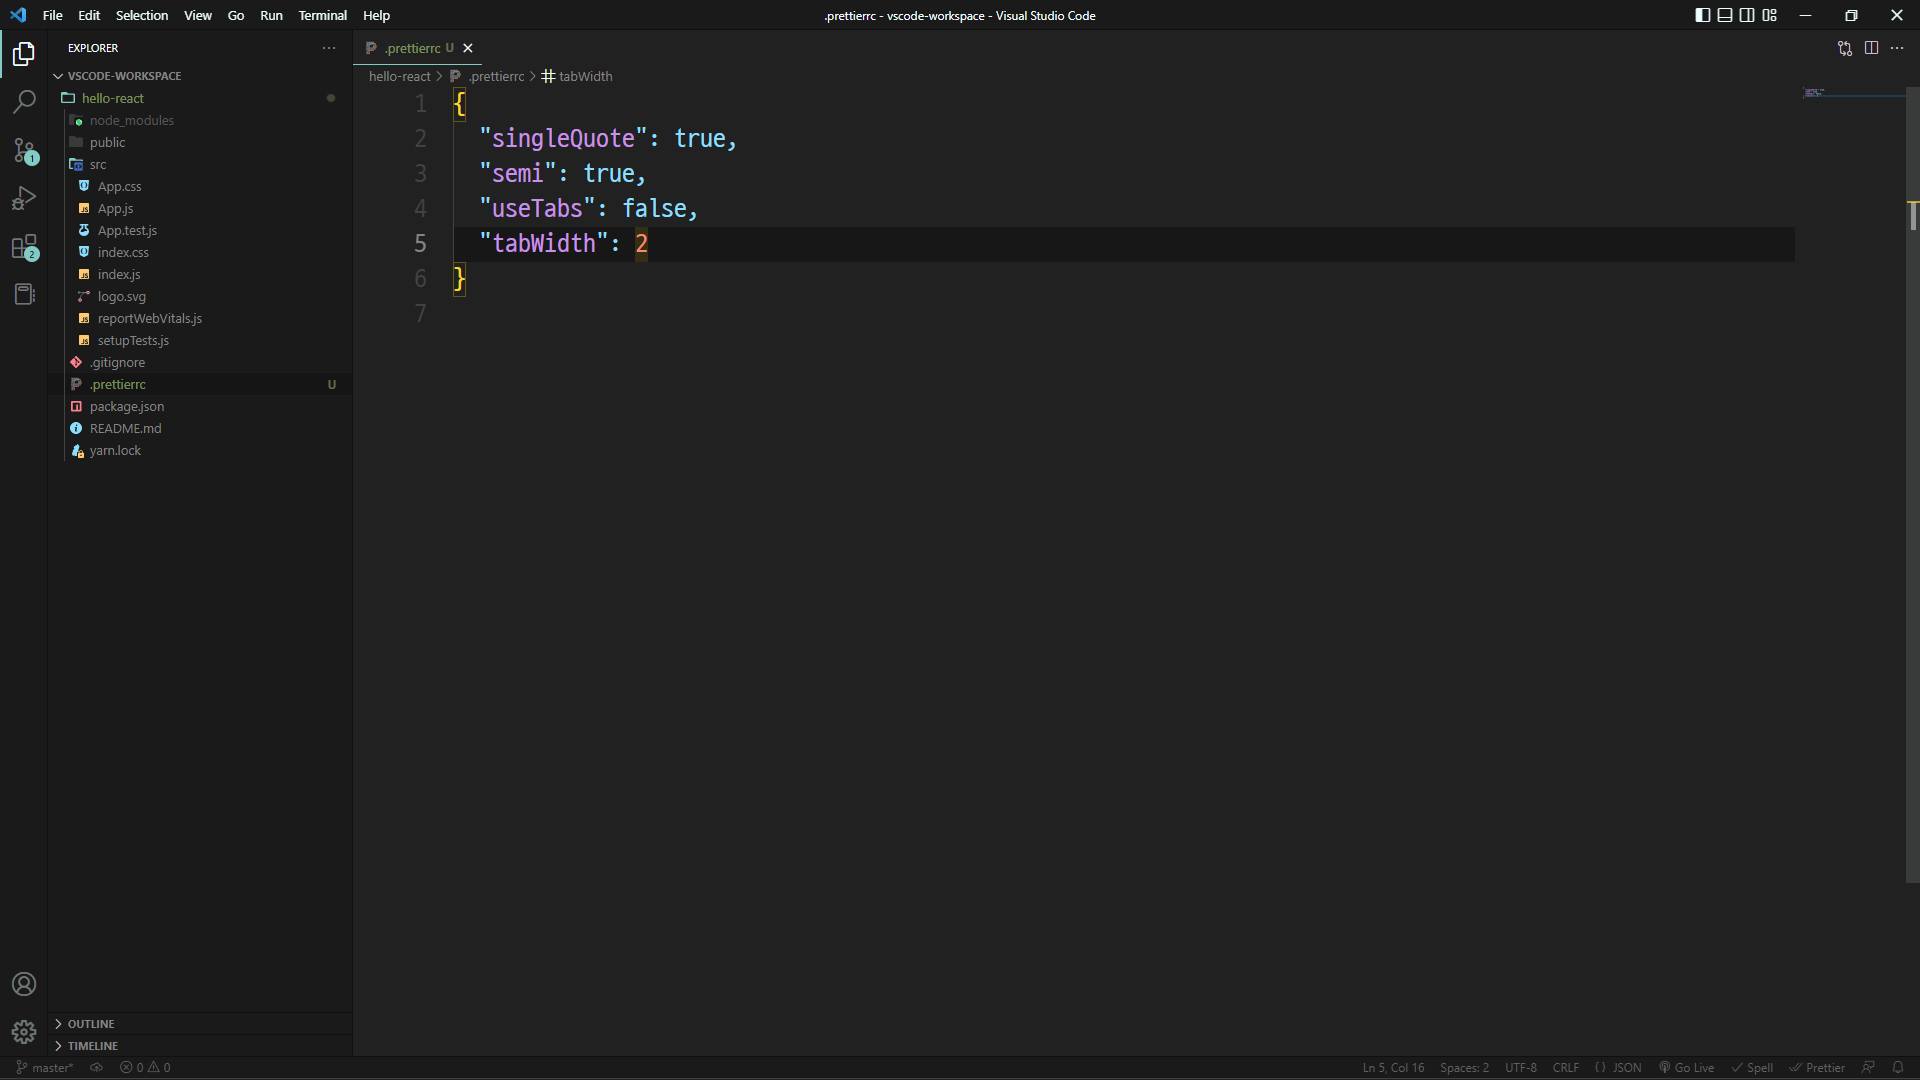Viewport: 1920px width, 1080px height.
Task: Expand the node_modules folder
Action: click(x=200, y=120)
